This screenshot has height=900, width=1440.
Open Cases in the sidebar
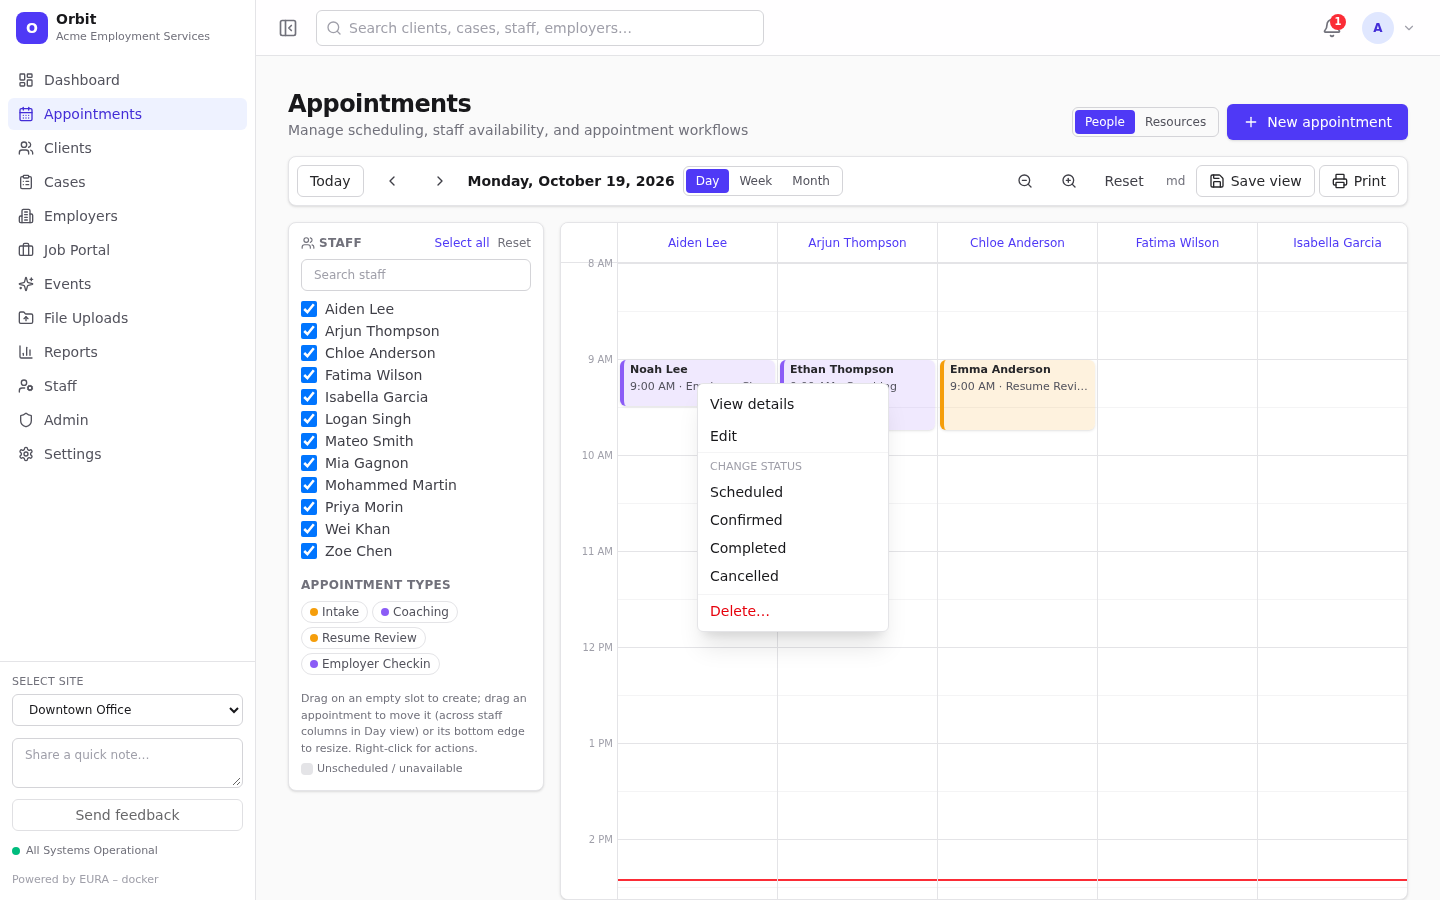(127, 182)
